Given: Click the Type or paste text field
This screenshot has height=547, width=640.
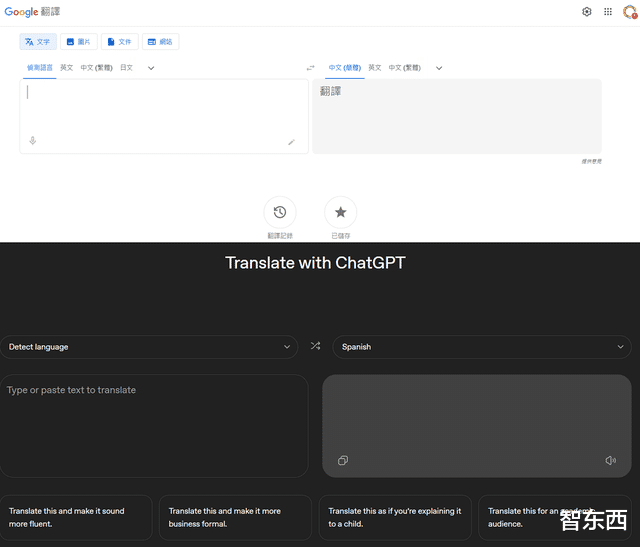Looking at the screenshot, I should click(154, 426).
